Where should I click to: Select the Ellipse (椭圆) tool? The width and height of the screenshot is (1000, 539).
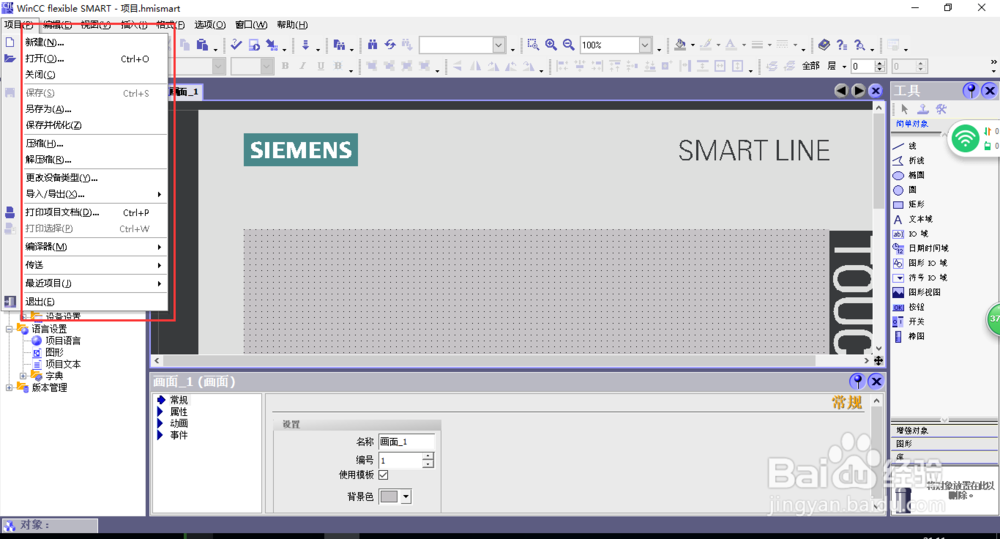[908, 175]
